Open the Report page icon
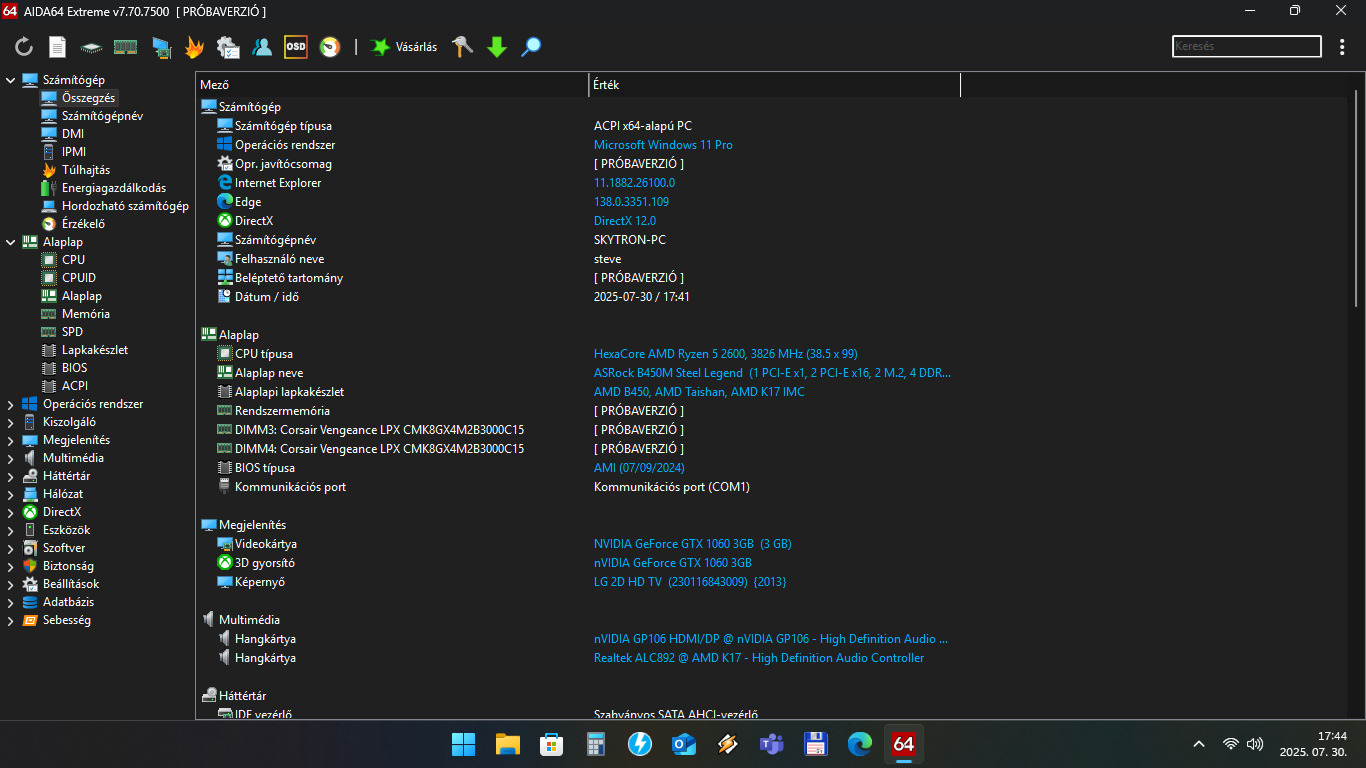The width and height of the screenshot is (1366, 768). coord(57,47)
